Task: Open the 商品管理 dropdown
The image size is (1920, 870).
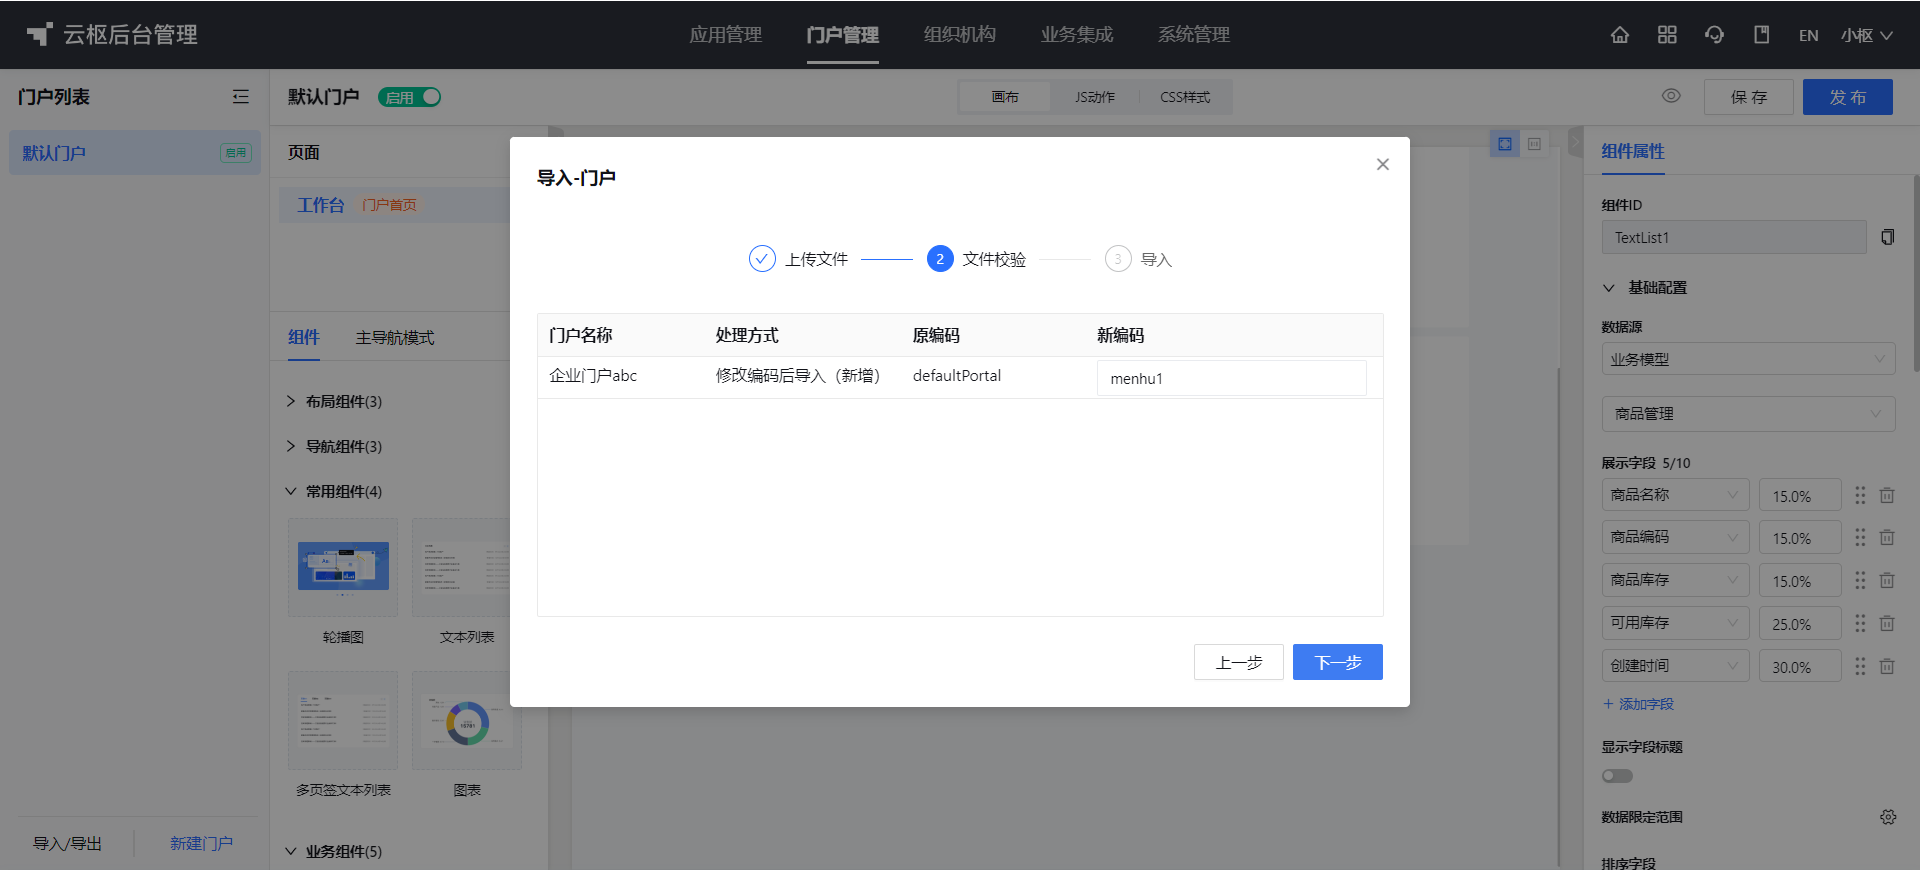Action: [x=1748, y=413]
